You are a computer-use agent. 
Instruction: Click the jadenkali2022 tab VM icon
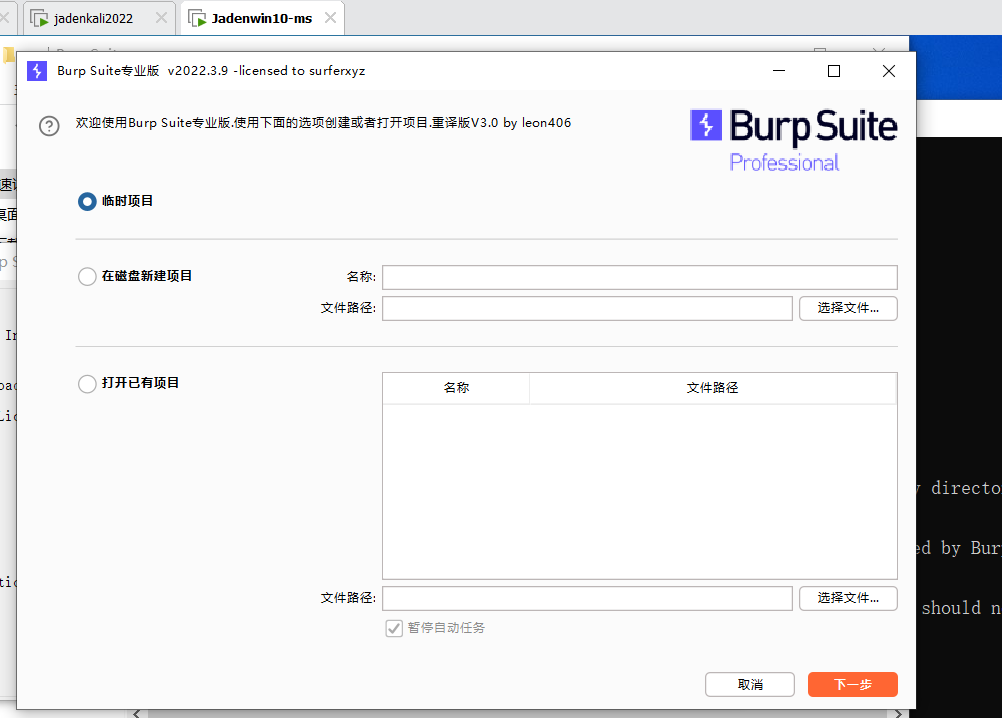39,19
